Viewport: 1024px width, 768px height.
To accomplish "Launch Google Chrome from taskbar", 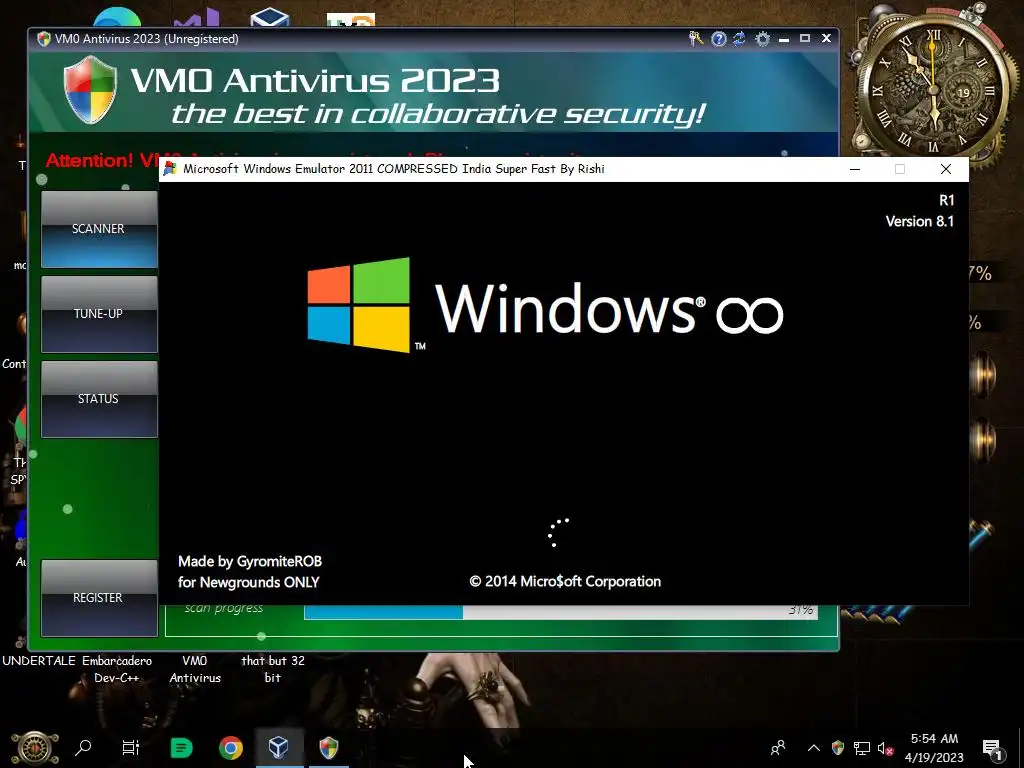I will 231,747.
